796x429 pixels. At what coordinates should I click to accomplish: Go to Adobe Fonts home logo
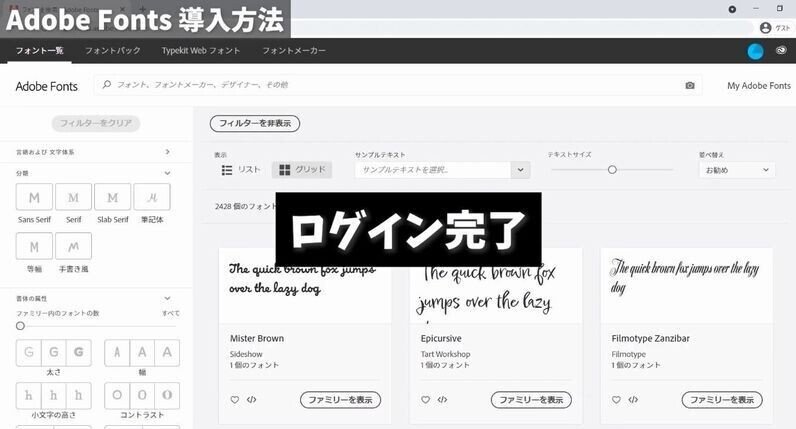click(x=47, y=86)
